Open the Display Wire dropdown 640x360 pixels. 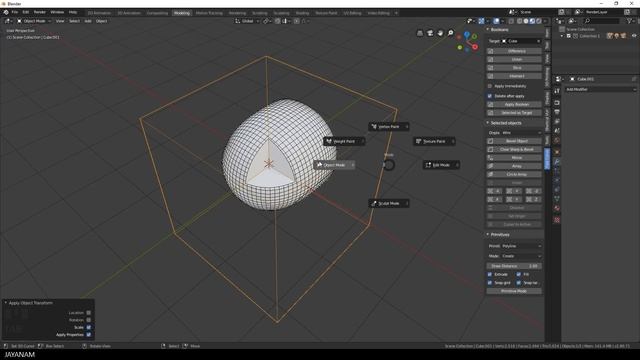click(521, 133)
